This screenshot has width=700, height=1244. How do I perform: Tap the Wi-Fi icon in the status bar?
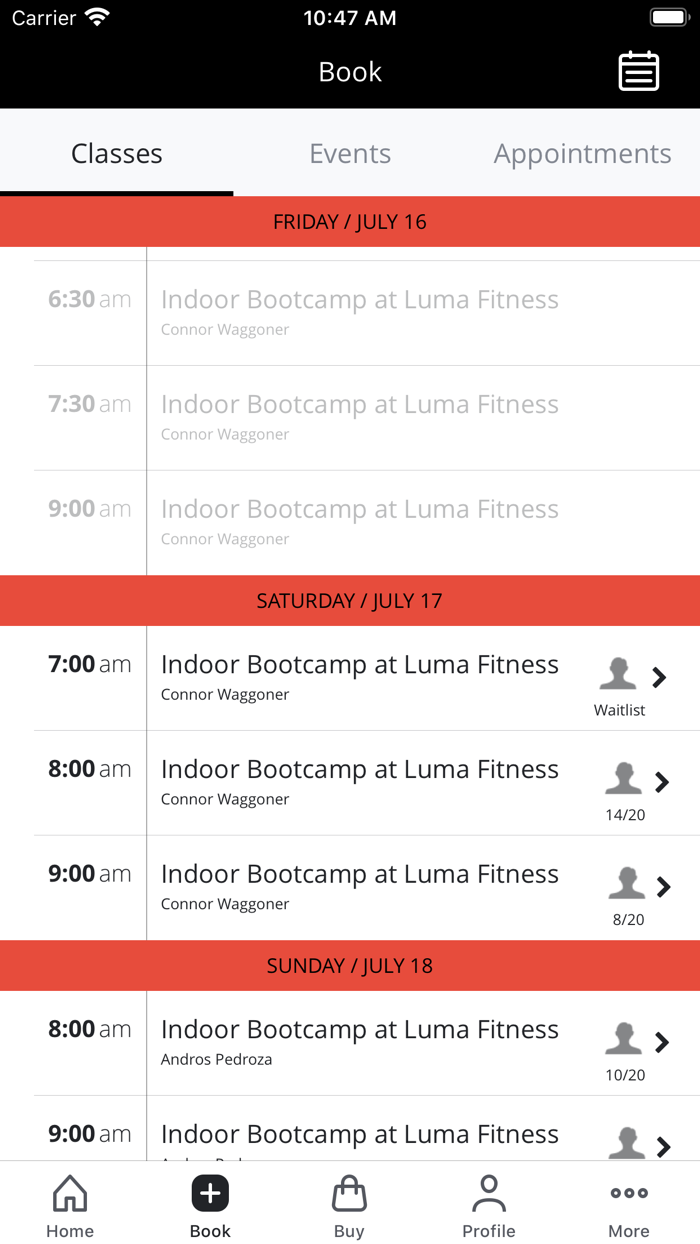(97, 16)
